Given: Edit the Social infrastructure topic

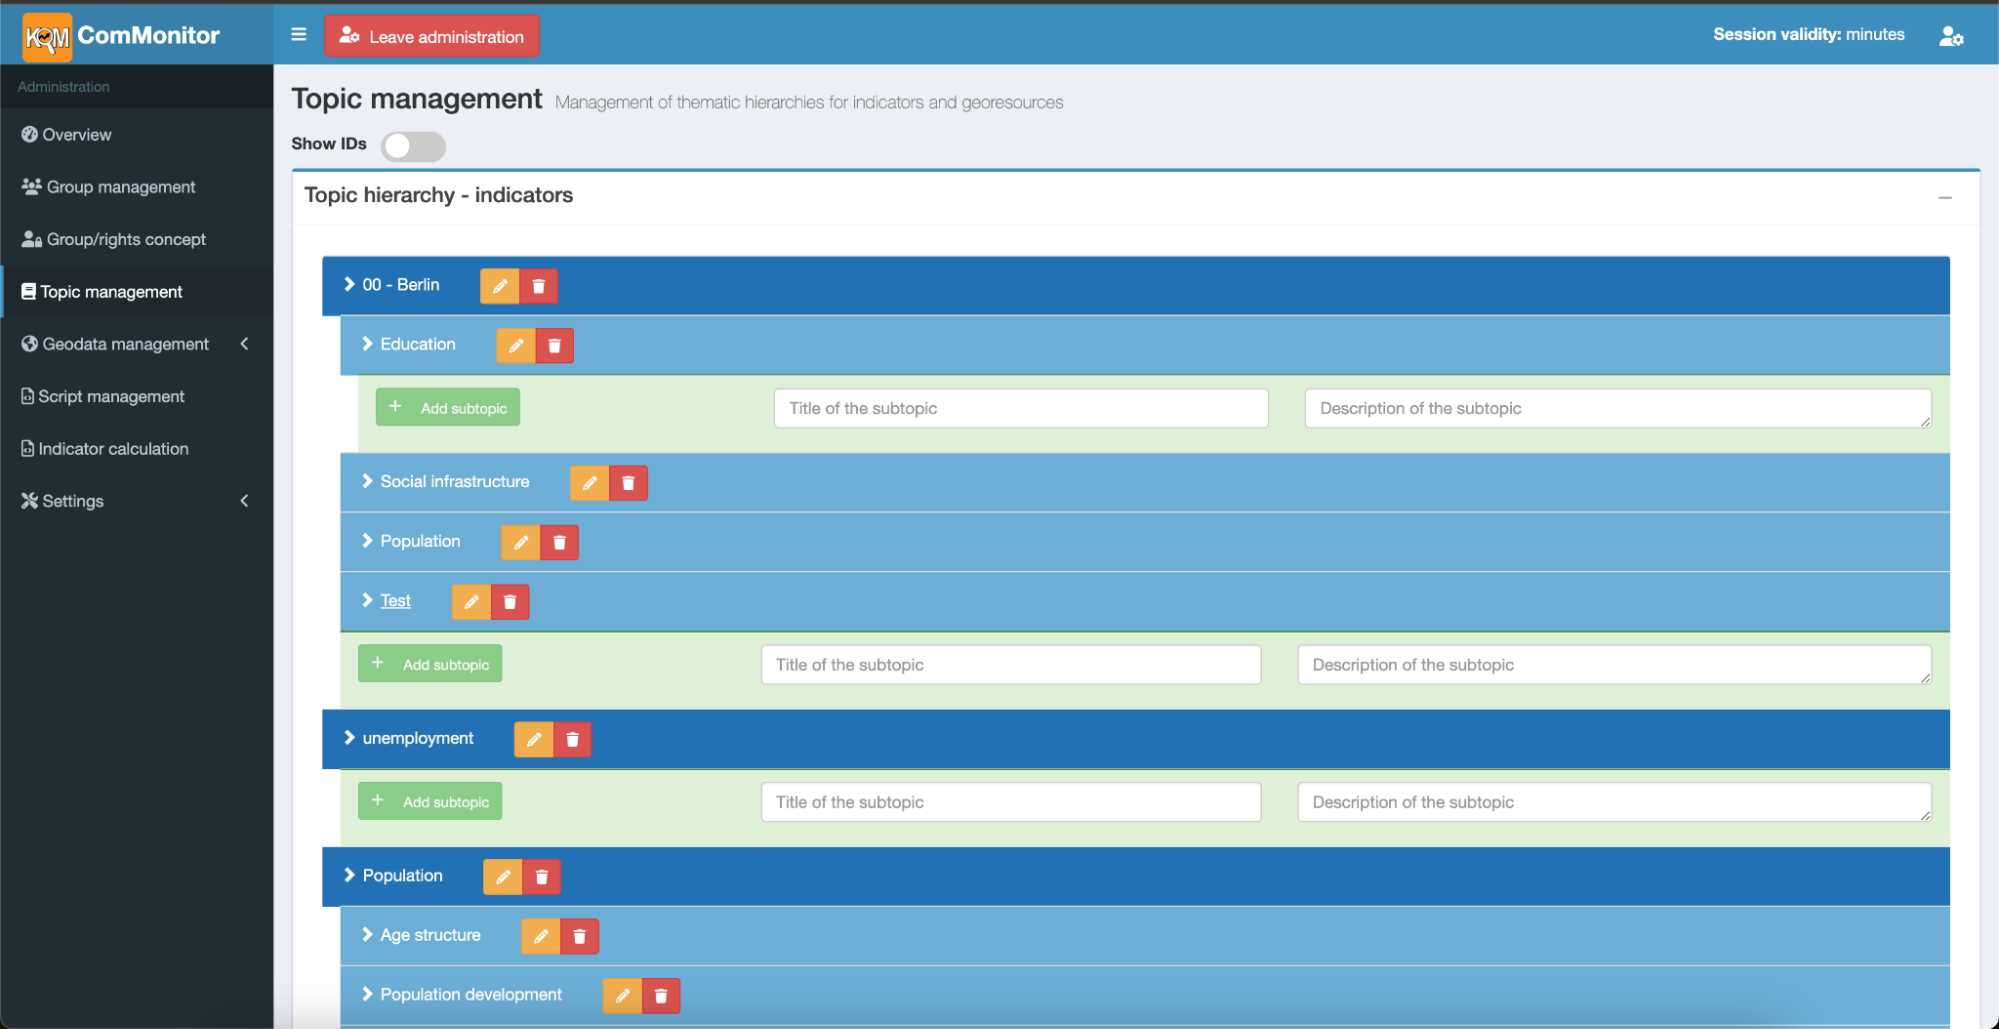Looking at the screenshot, I should click(589, 483).
